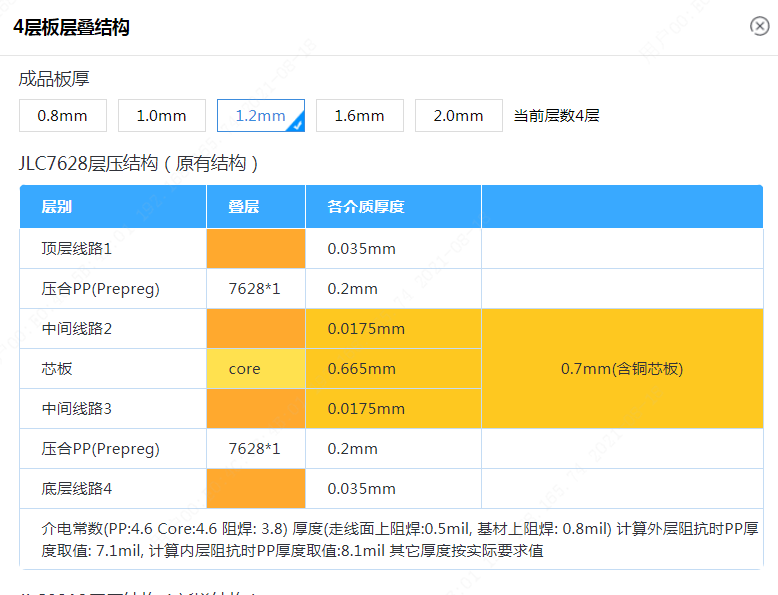778x595 pixels.
Task: Click the 各介质厚度 column header
Action: click(x=366, y=207)
